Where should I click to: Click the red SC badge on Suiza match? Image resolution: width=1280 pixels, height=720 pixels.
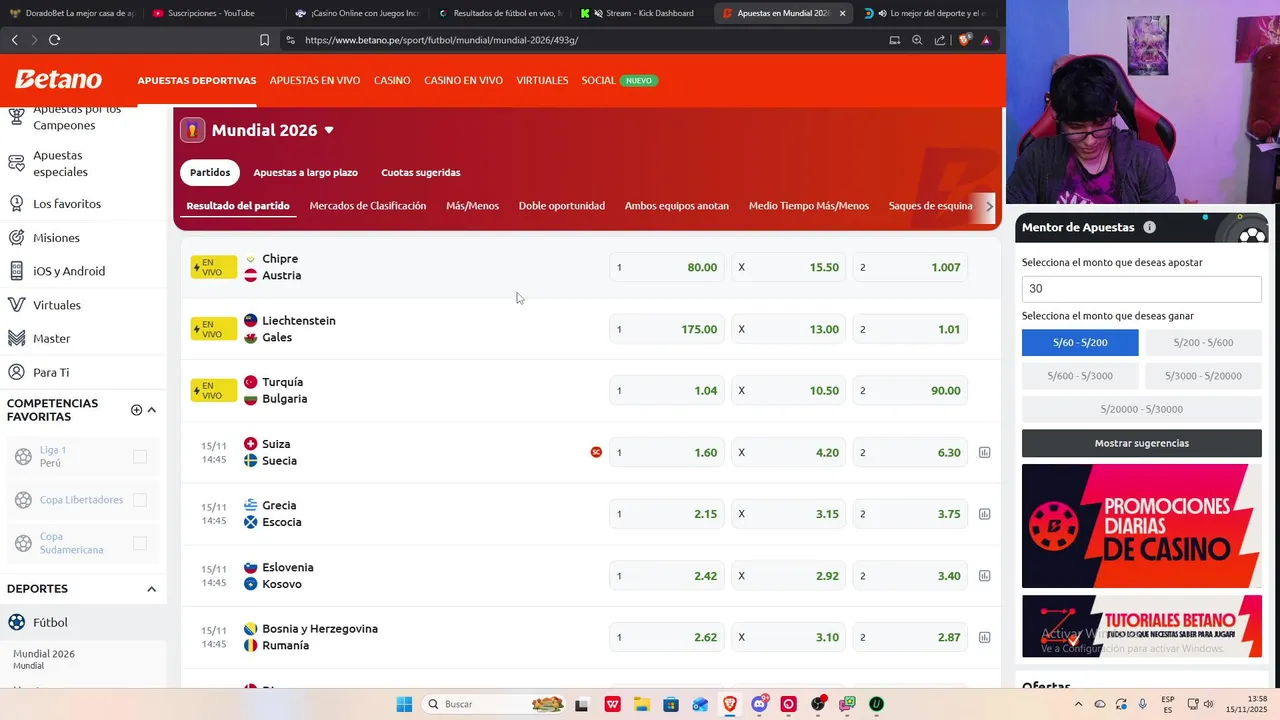596,452
